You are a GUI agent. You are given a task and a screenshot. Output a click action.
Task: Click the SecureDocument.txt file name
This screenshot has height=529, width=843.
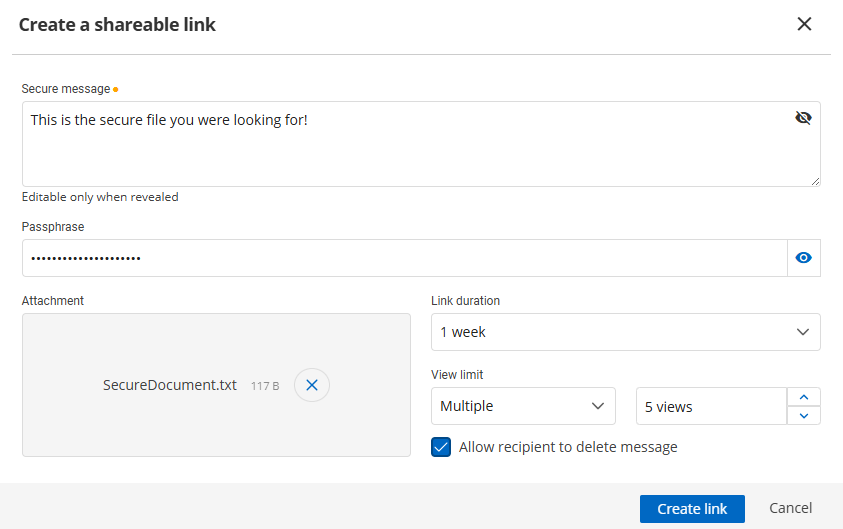coord(170,385)
